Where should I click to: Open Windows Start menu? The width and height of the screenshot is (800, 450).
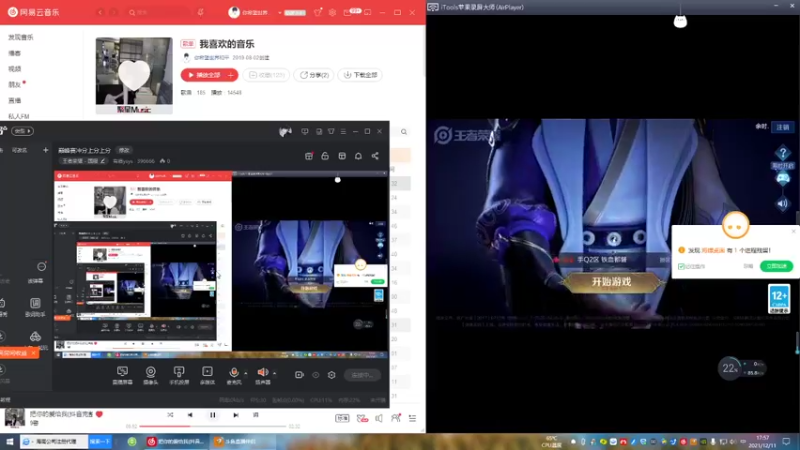[x=9, y=442]
